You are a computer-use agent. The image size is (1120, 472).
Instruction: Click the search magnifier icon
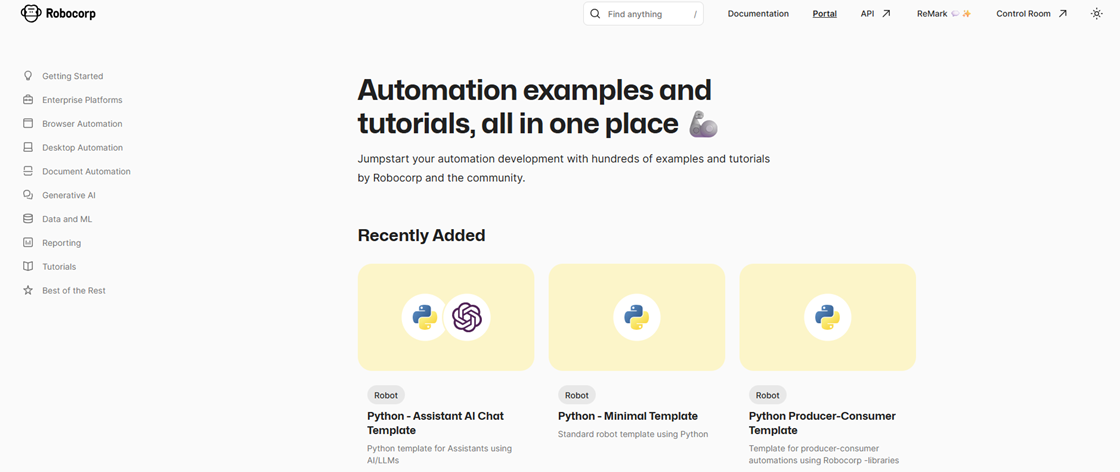tap(596, 14)
